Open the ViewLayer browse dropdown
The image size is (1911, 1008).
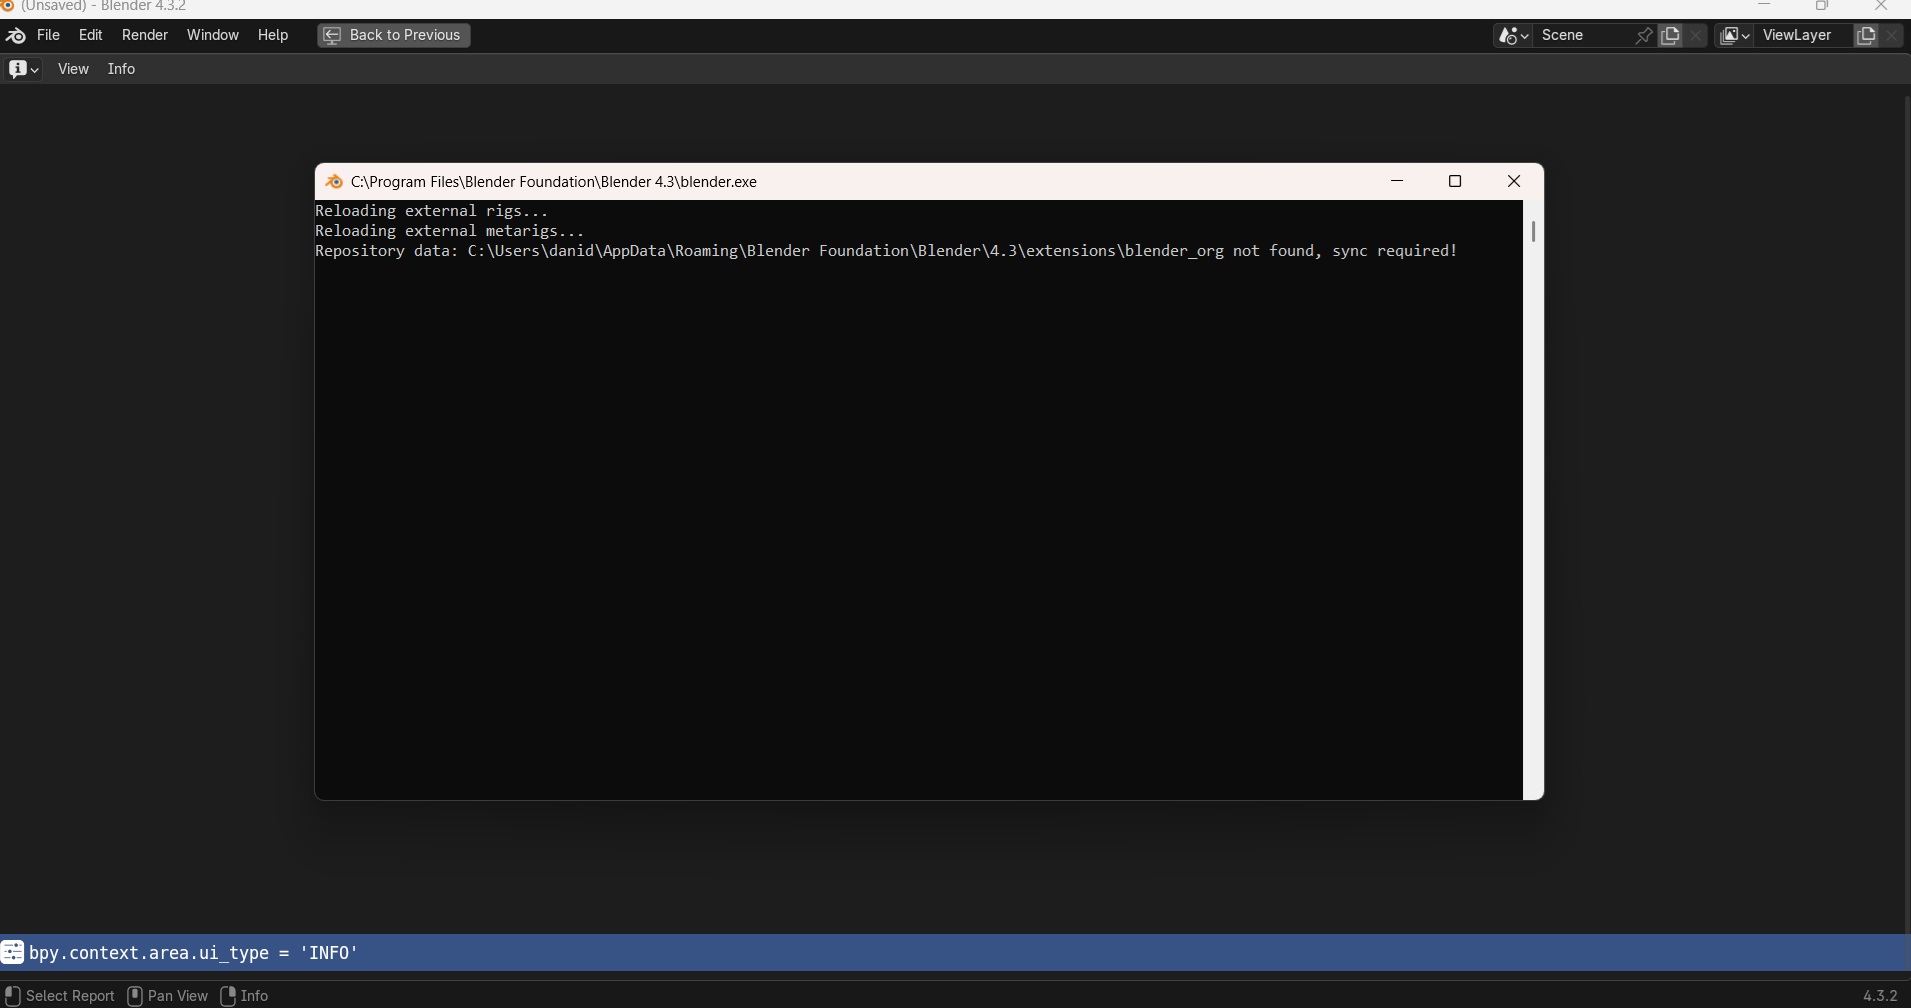[1734, 35]
